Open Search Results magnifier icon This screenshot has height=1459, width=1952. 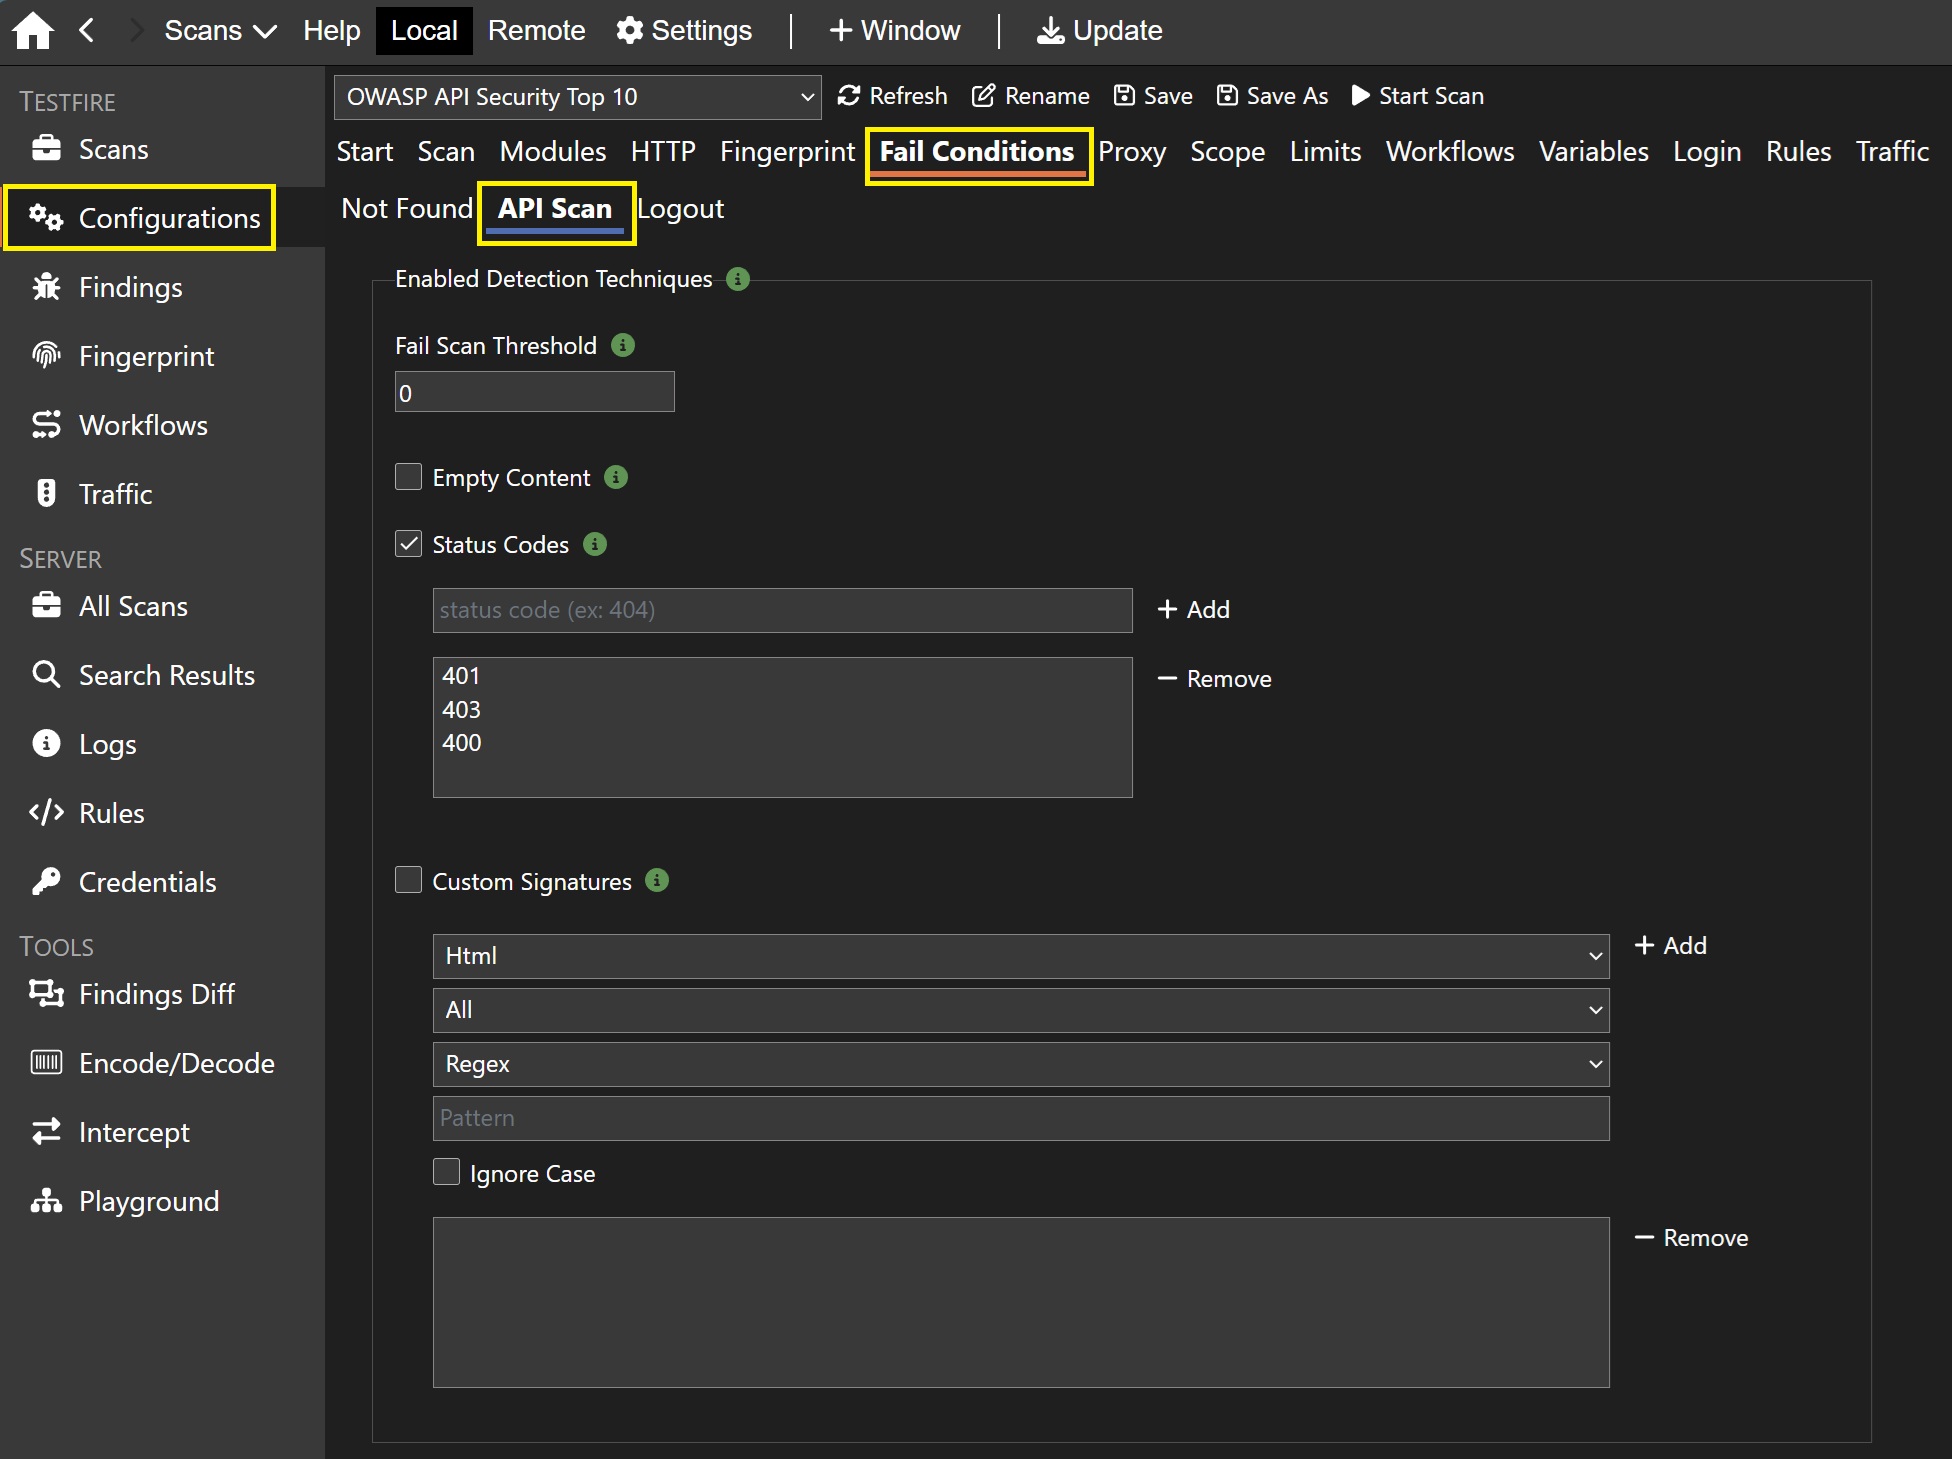click(46, 675)
